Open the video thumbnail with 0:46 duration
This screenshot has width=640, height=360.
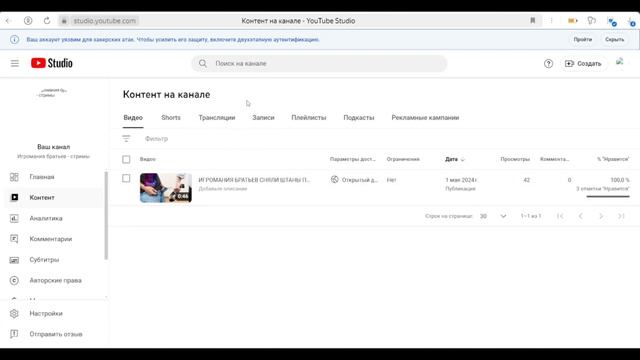[166, 188]
